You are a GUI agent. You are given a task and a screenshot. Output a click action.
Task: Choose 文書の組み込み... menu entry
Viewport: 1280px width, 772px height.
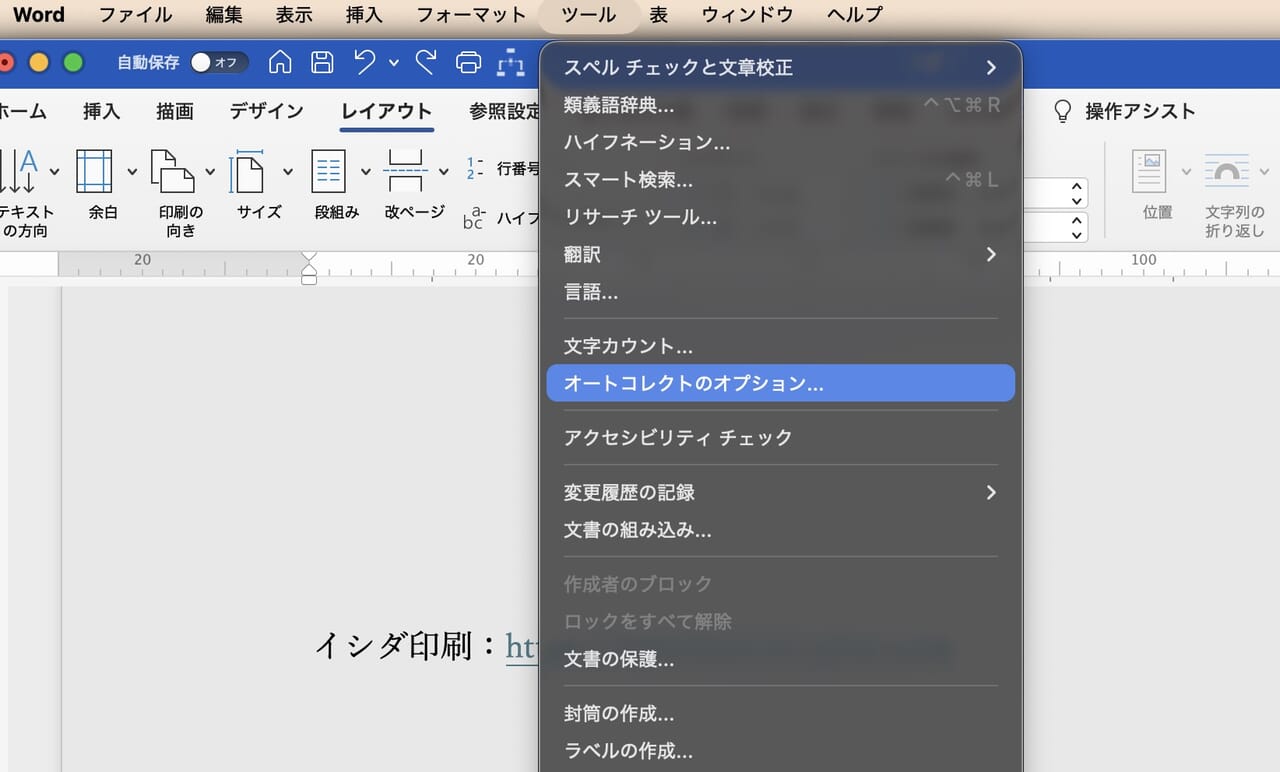tap(781, 530)
